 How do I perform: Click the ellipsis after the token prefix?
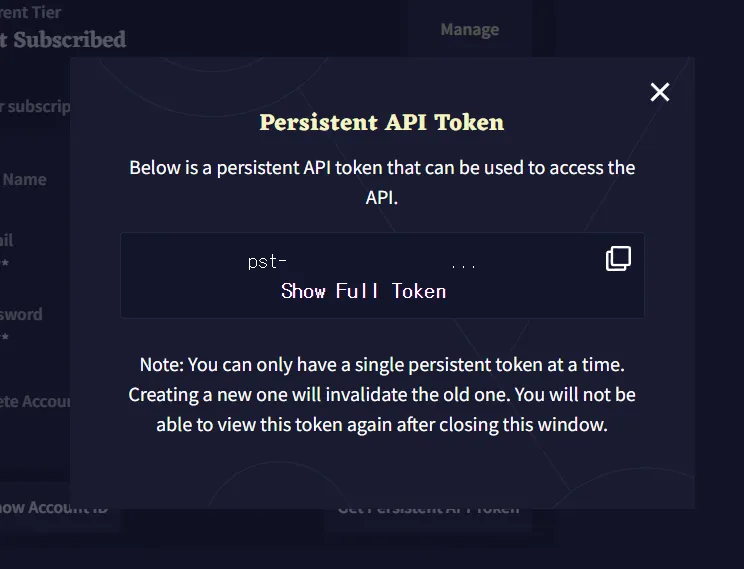tap(463, 266)
